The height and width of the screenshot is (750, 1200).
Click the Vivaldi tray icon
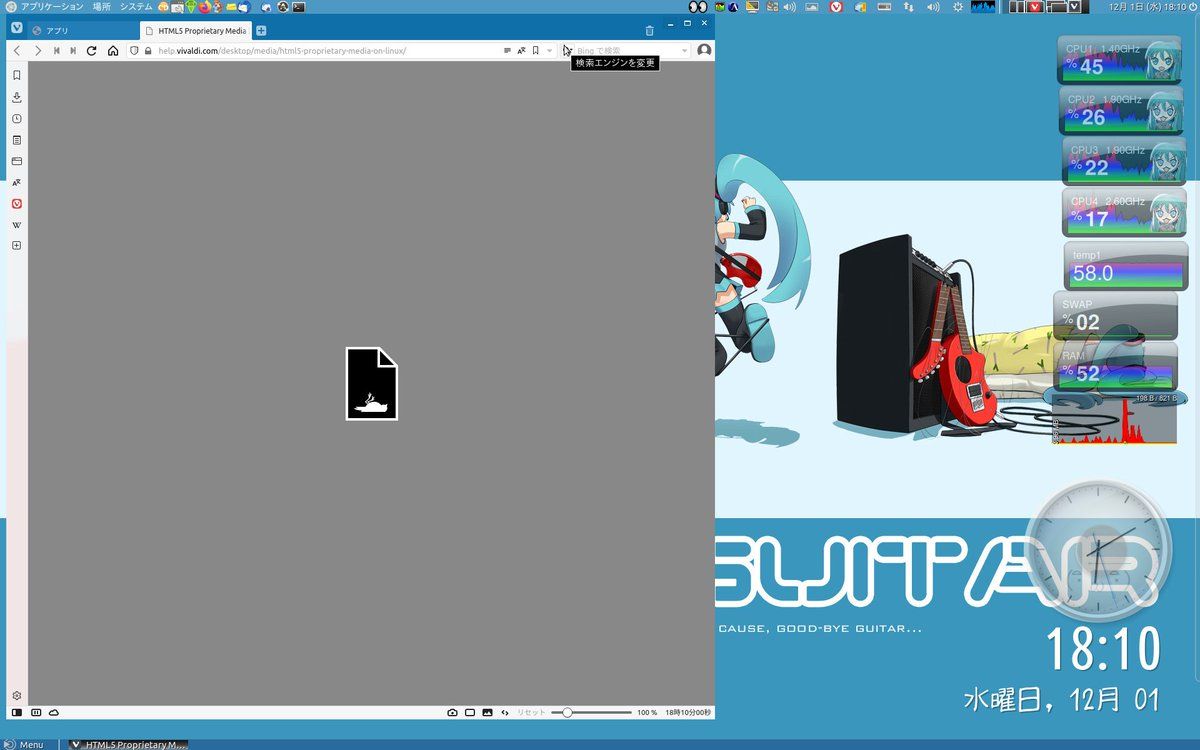point(836,7)
